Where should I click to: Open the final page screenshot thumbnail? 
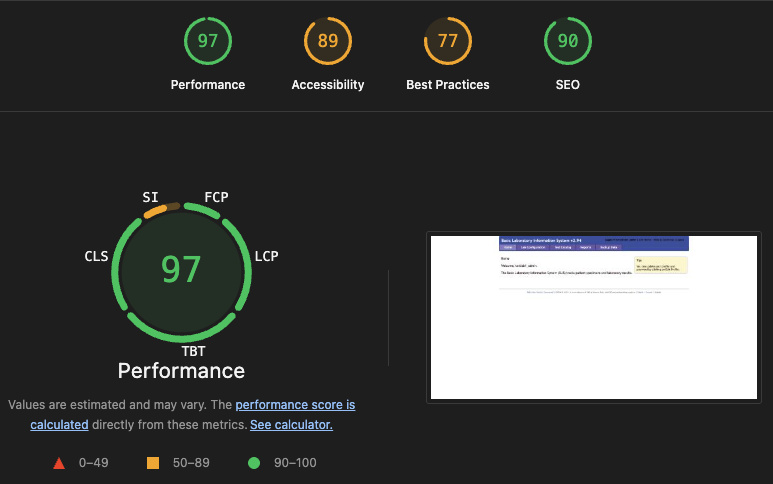tap(594, 317)
